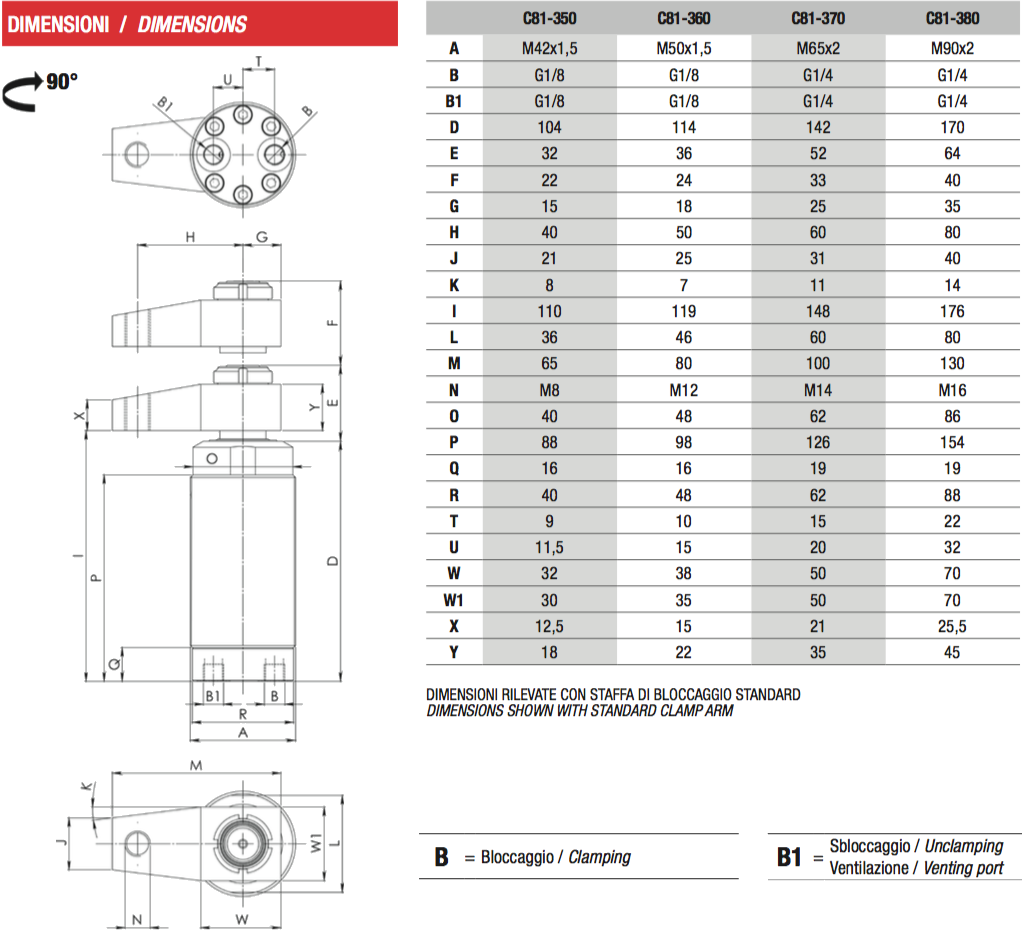Click the M42x1,5 thread value
1022x945 pixels.
tap(549, 48)
